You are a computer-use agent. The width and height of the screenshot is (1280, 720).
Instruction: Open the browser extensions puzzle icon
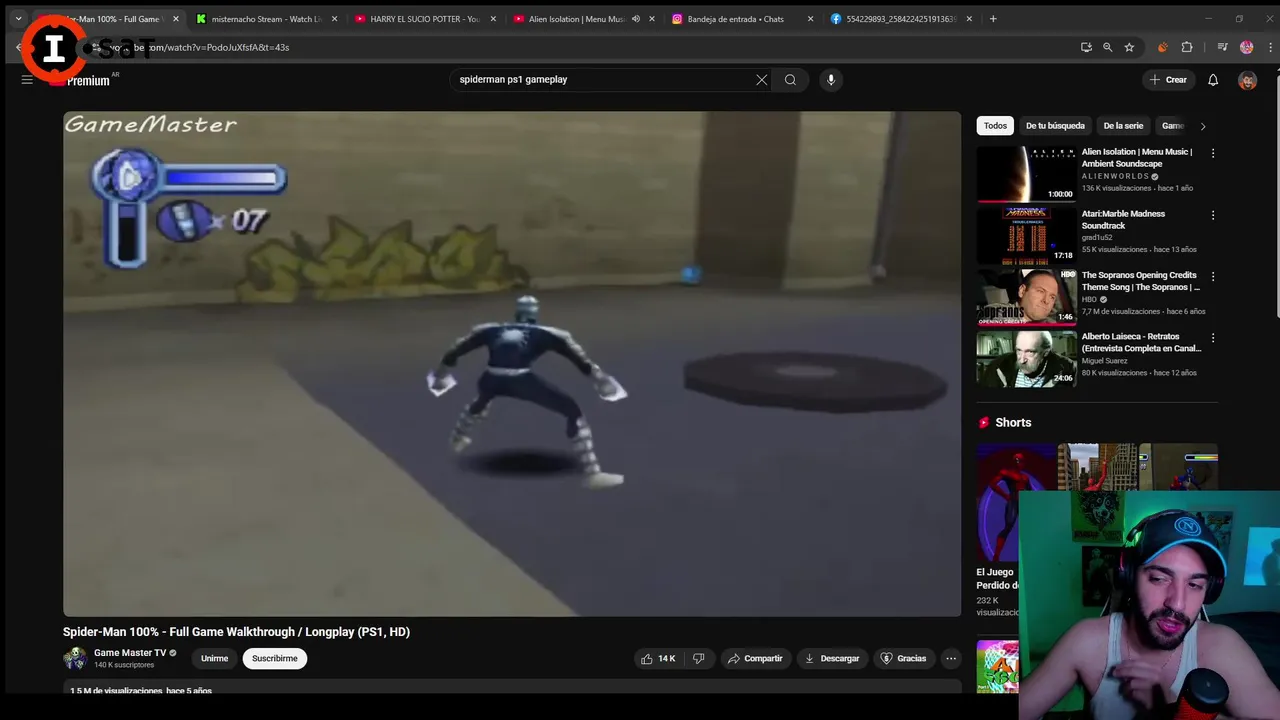(x=1187, y=47)
